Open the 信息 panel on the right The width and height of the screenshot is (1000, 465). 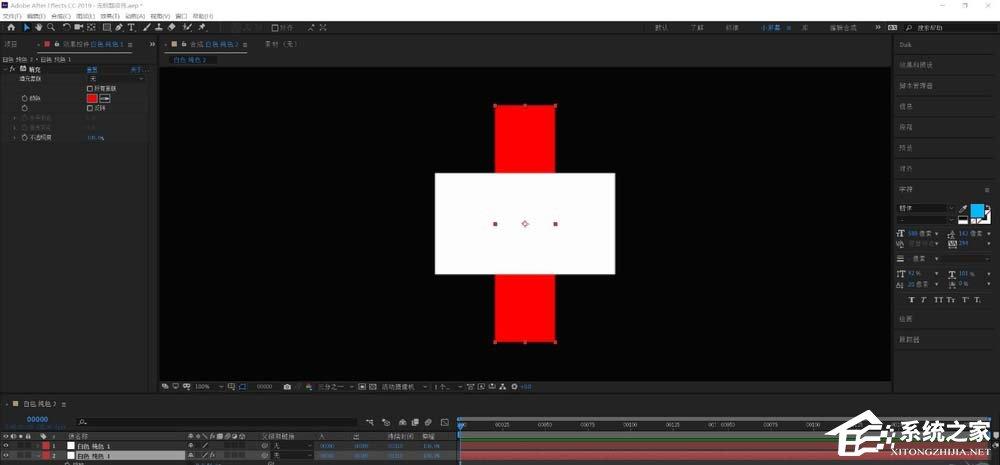[906, 107]
